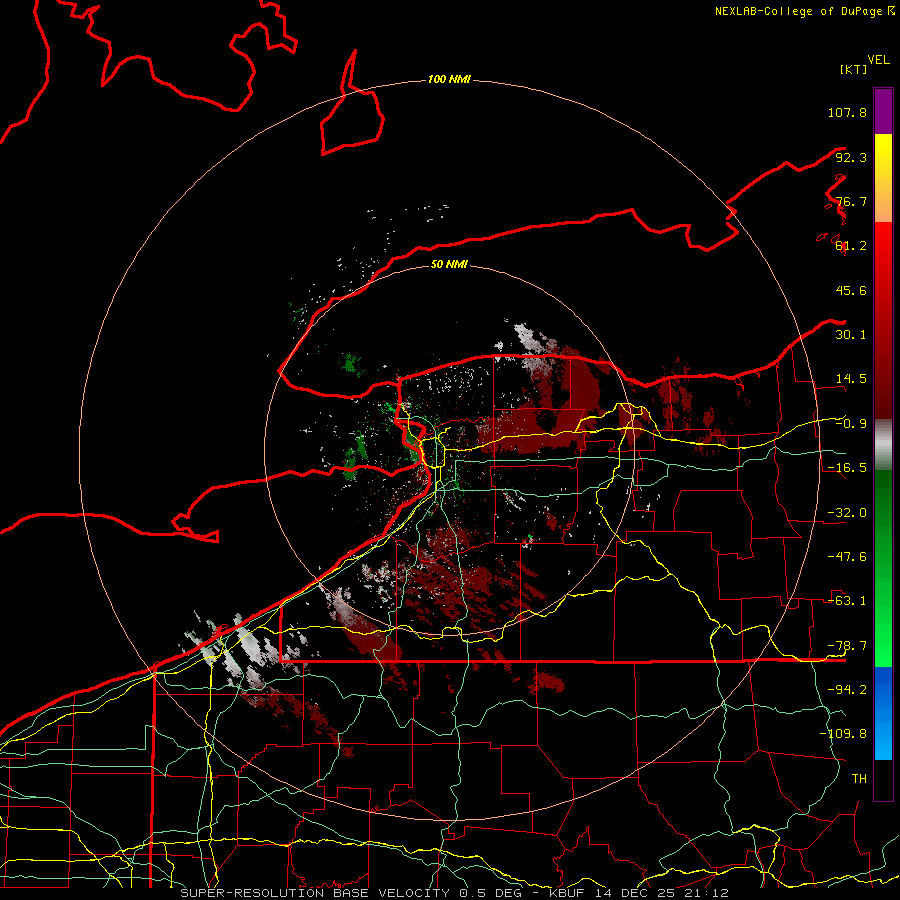Image resolution: width=900 pixels, height=900 pixels.
Task: Pick the blue segment of the velocity color bar
Action: tap(883, 713)
